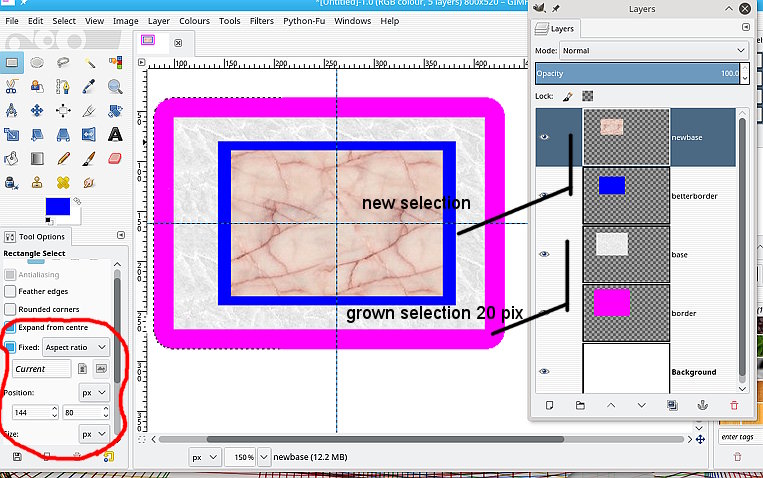Select the Zoom magnifier tool
The width and height of the screenshot is (763, 478).
pos(115,87)
